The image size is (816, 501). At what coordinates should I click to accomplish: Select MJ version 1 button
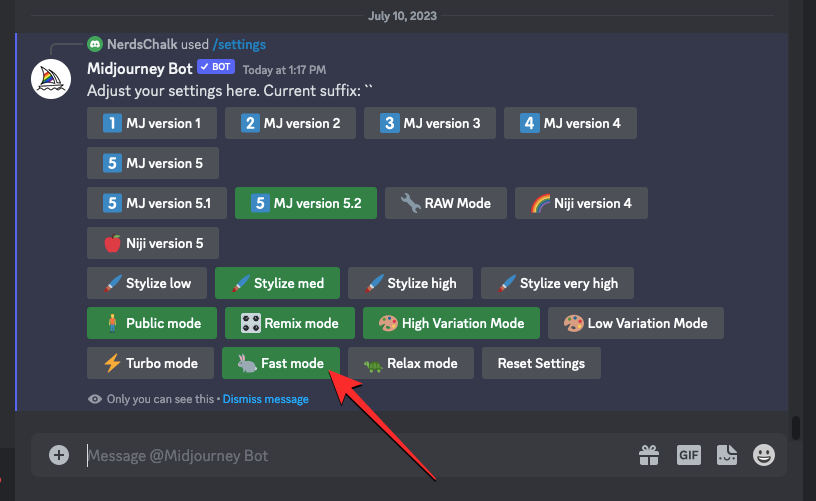pos(151,123)
